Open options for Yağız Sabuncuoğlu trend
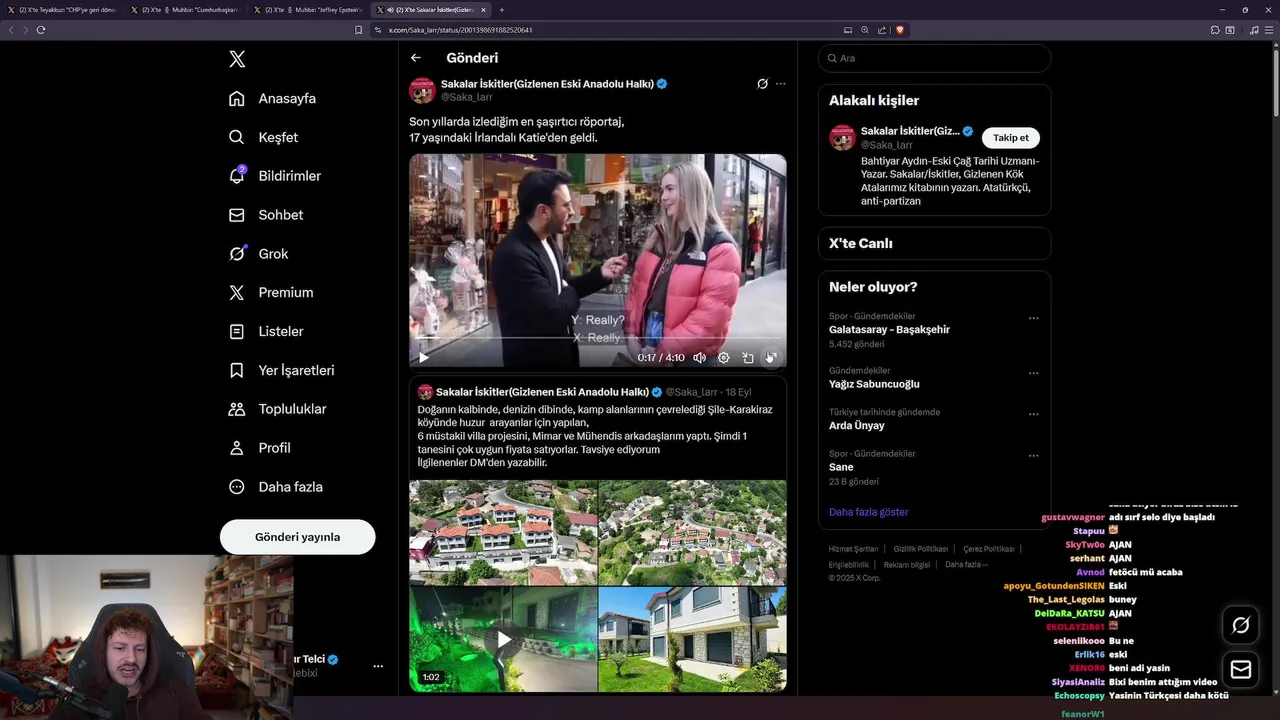1280x720 pixels. tap(1034, 373)
